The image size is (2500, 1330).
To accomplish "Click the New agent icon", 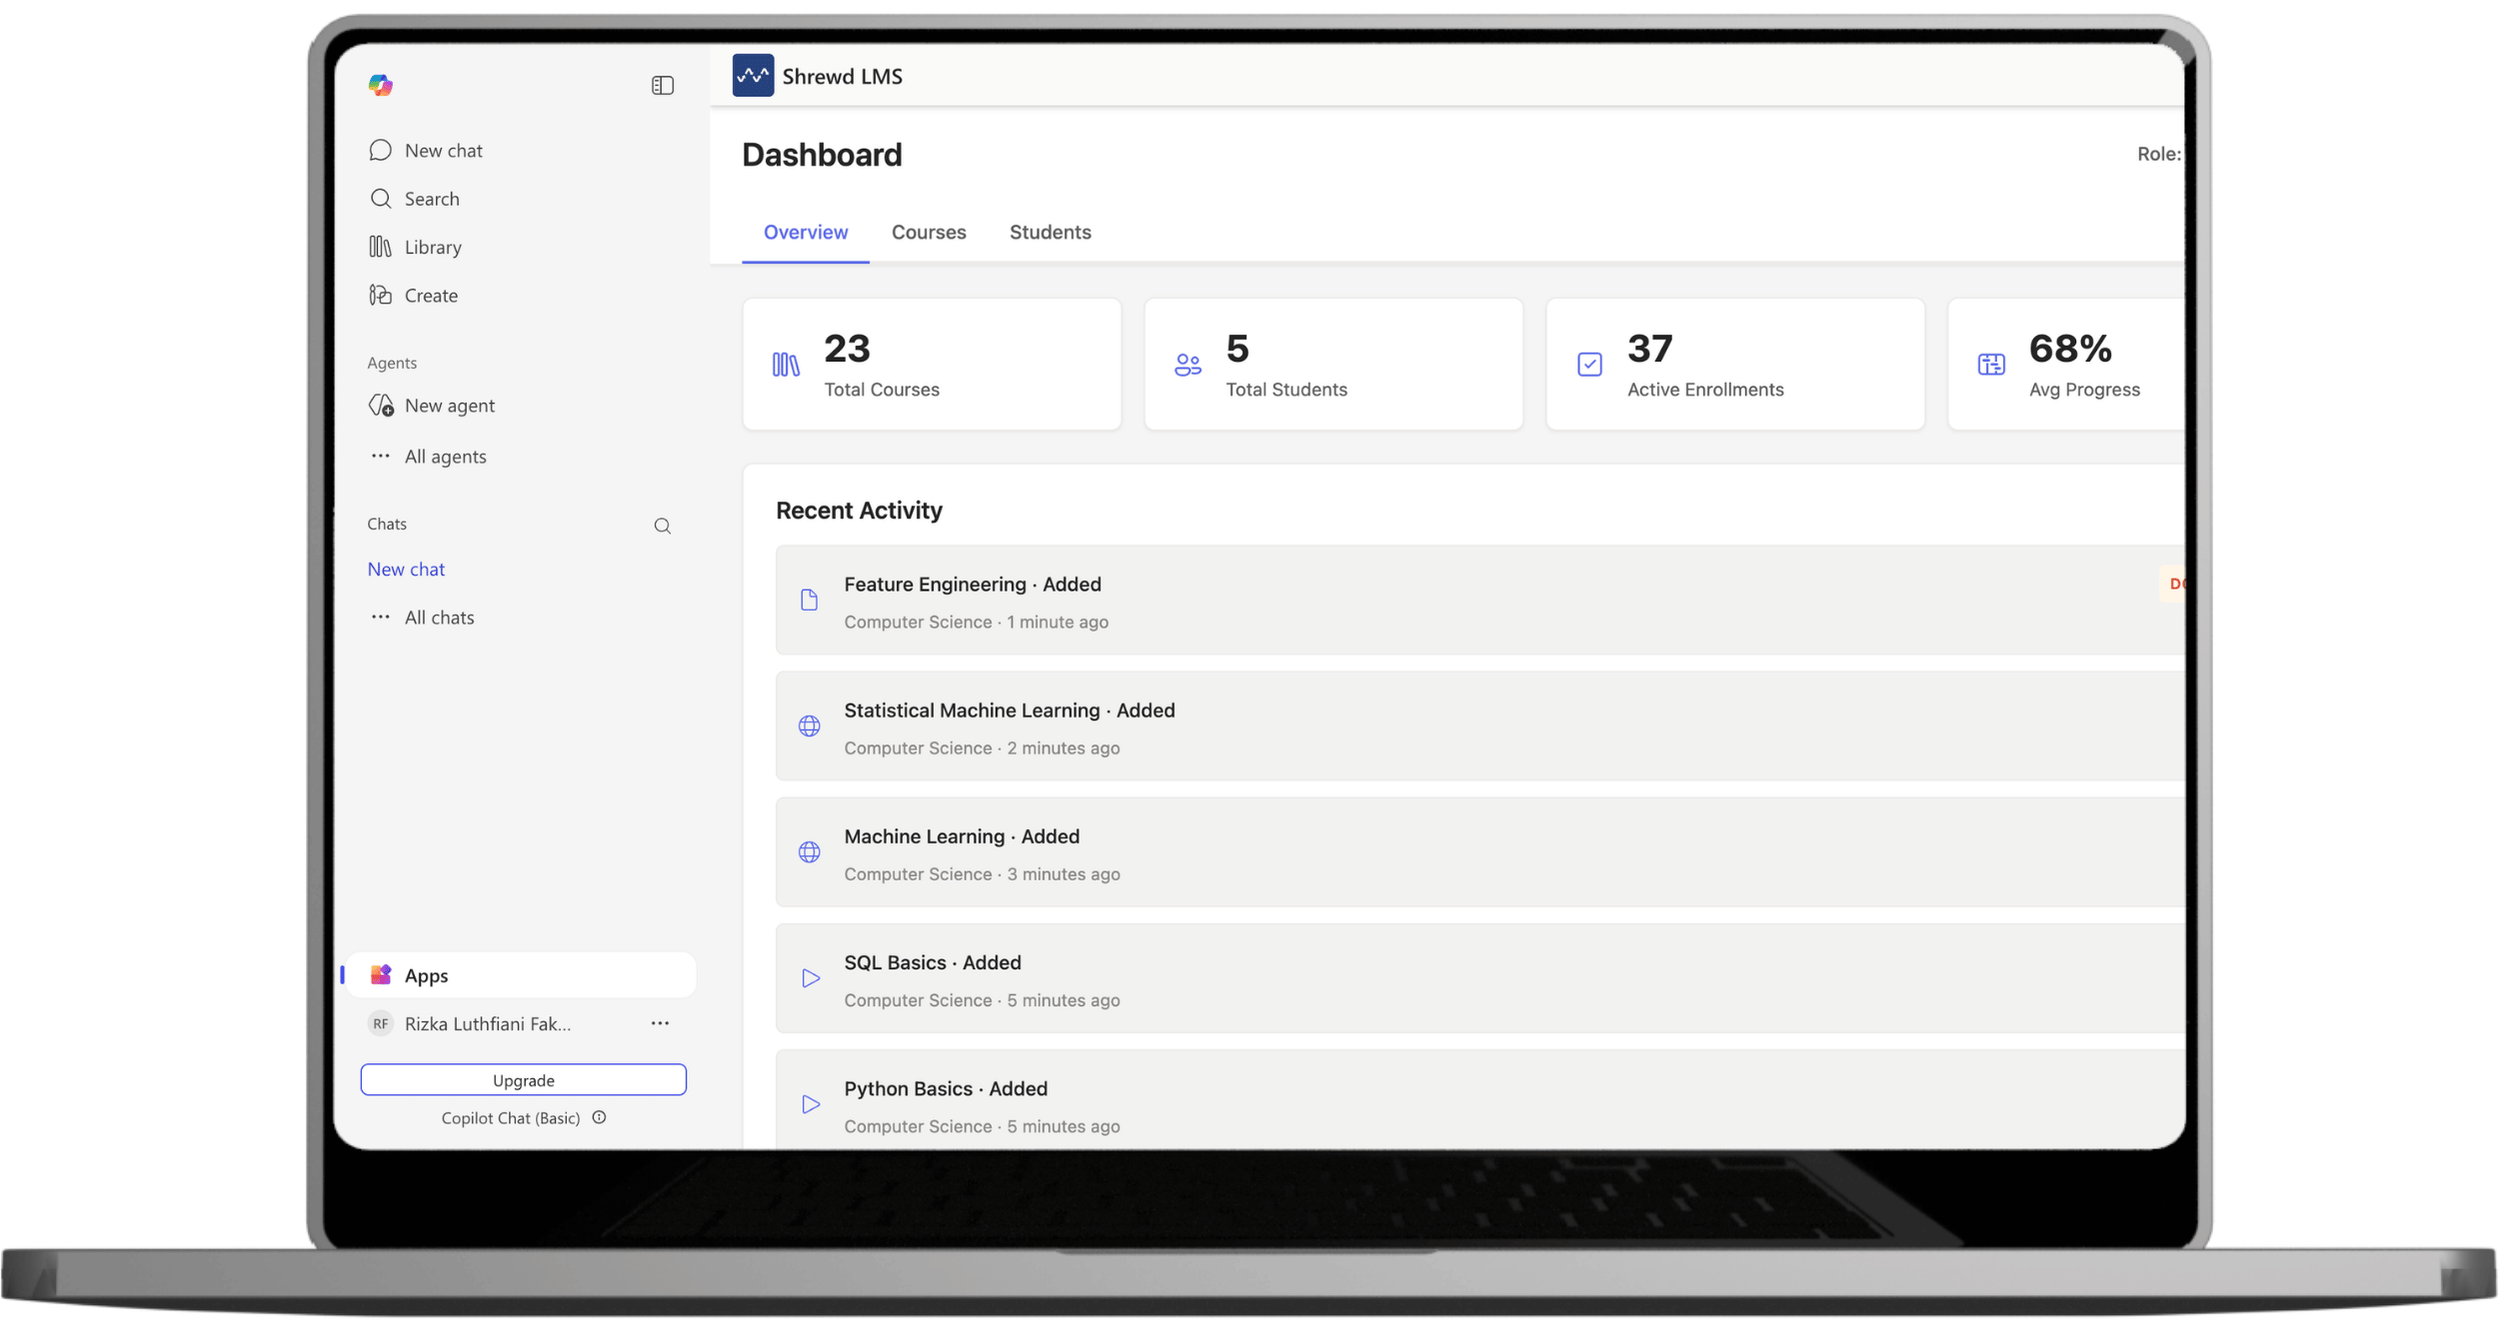I will click(382, 405).
